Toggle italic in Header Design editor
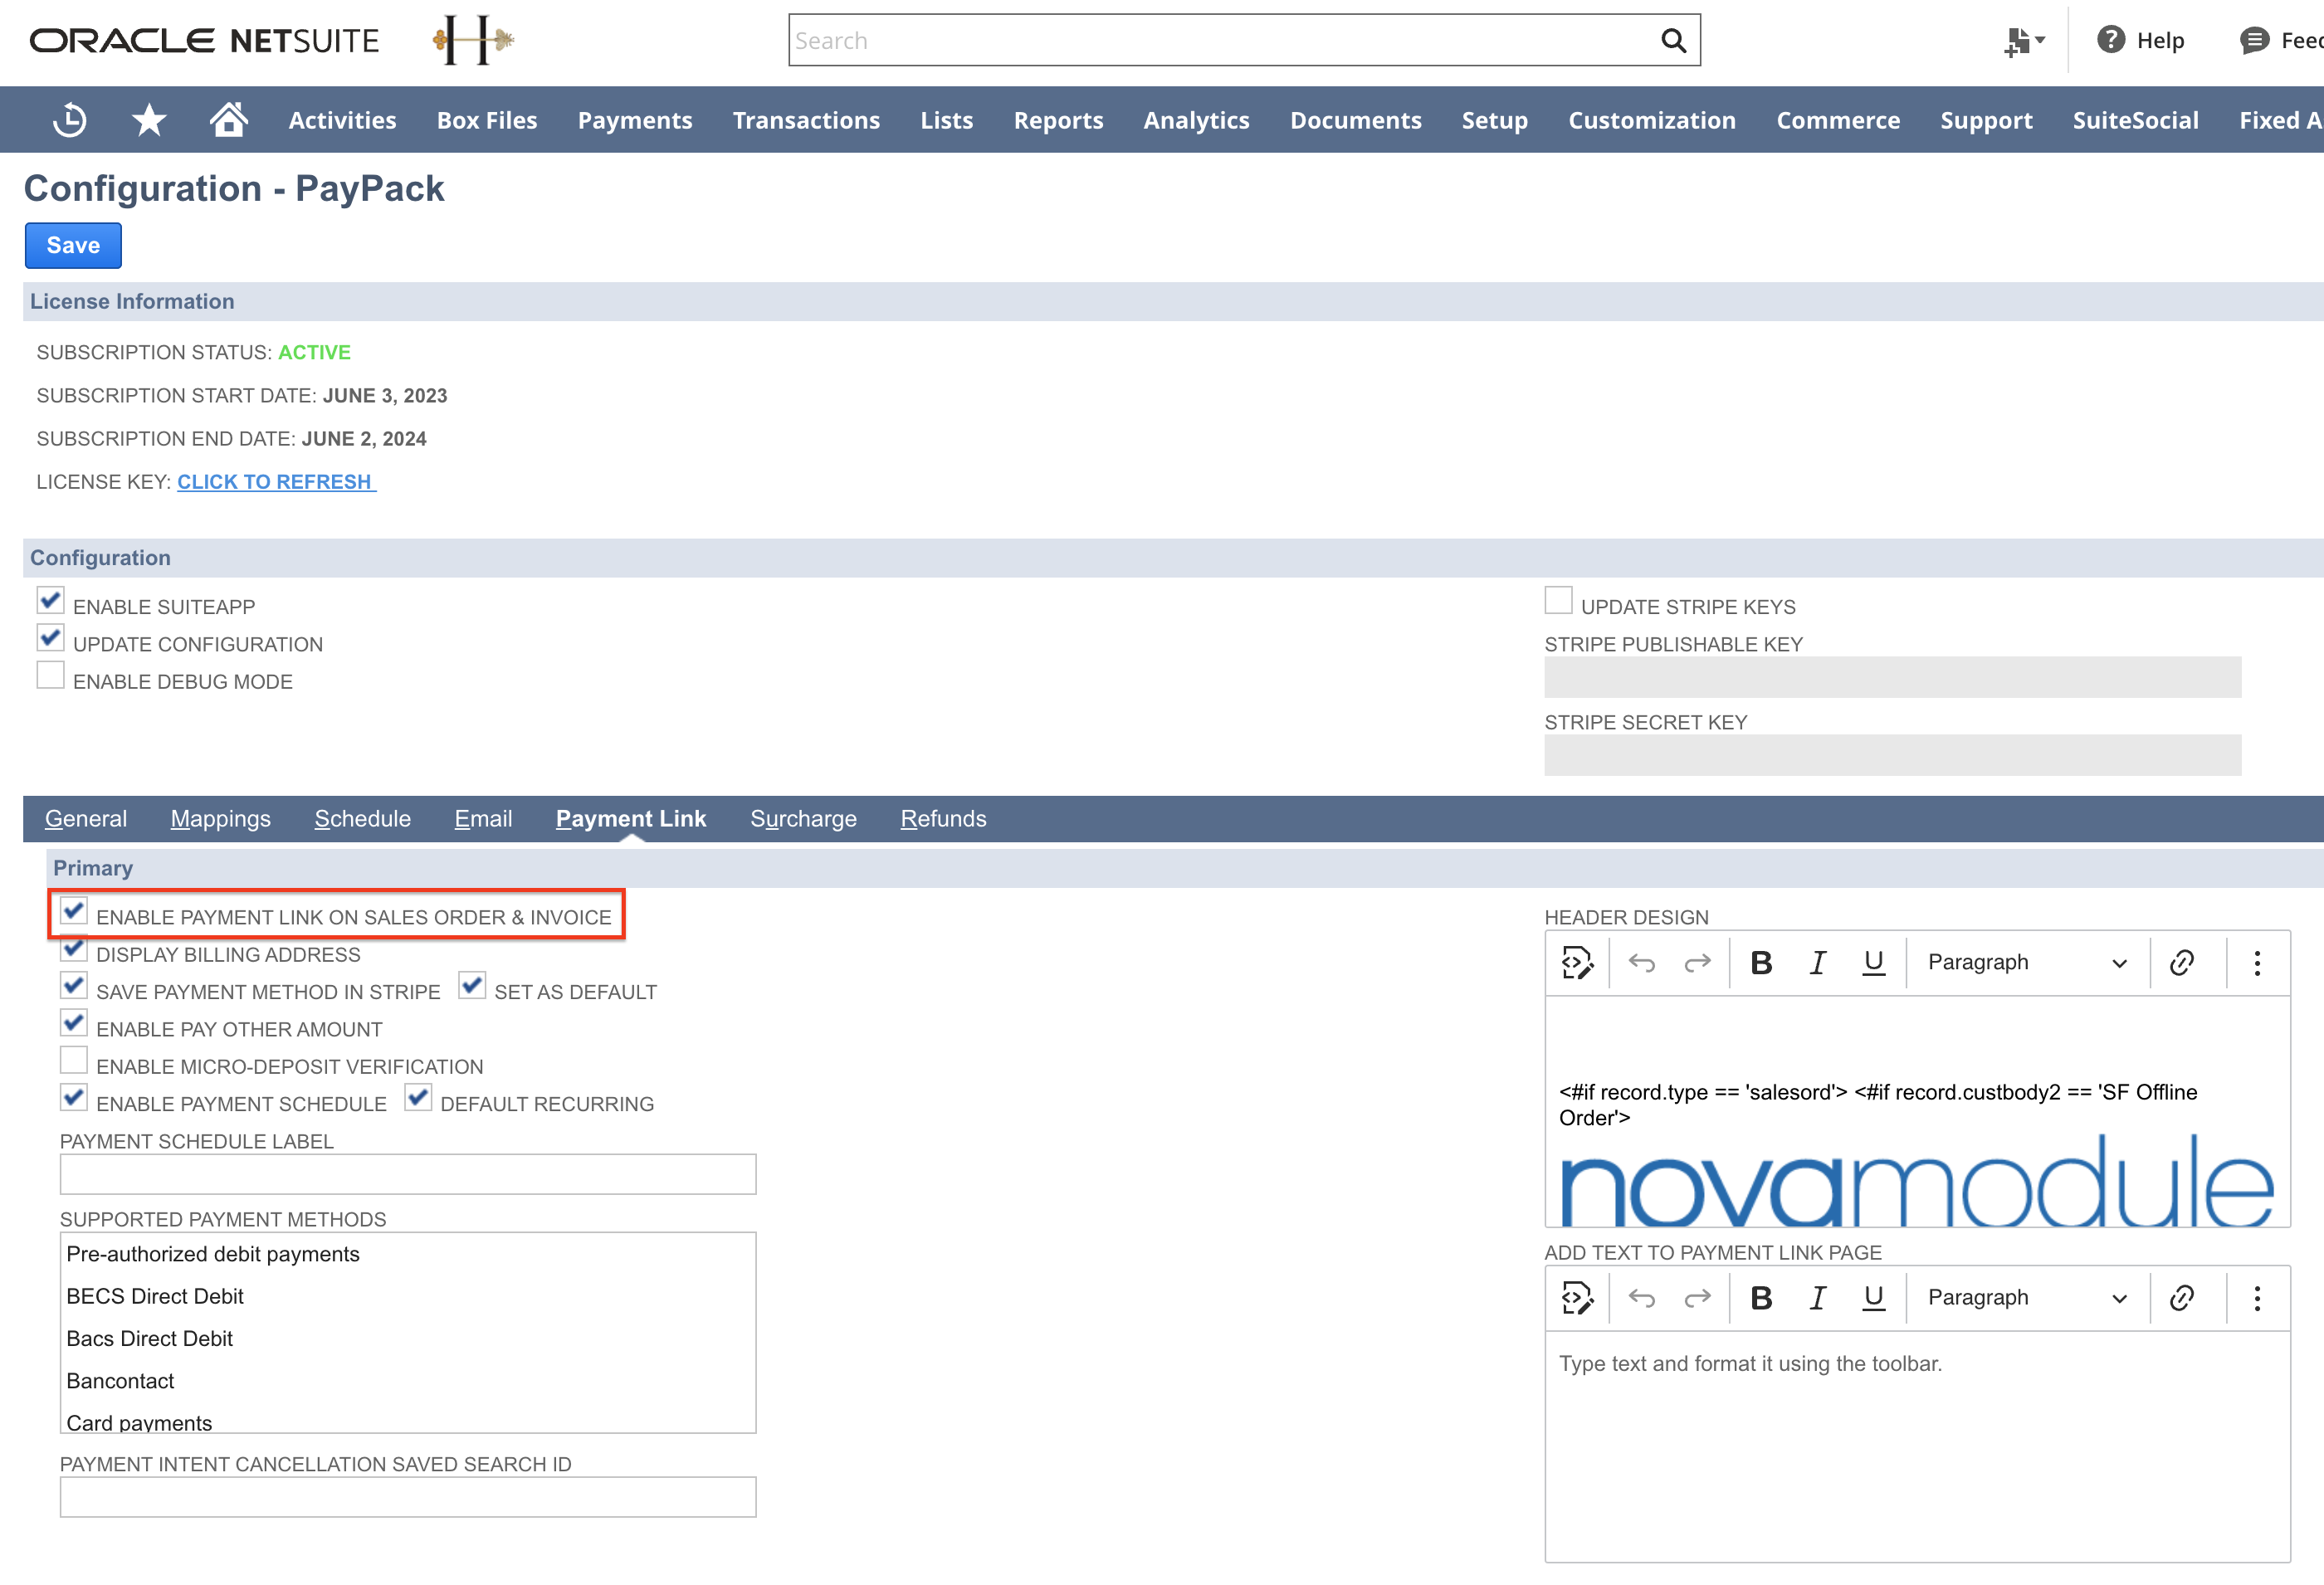 (x=1817, y=963)
